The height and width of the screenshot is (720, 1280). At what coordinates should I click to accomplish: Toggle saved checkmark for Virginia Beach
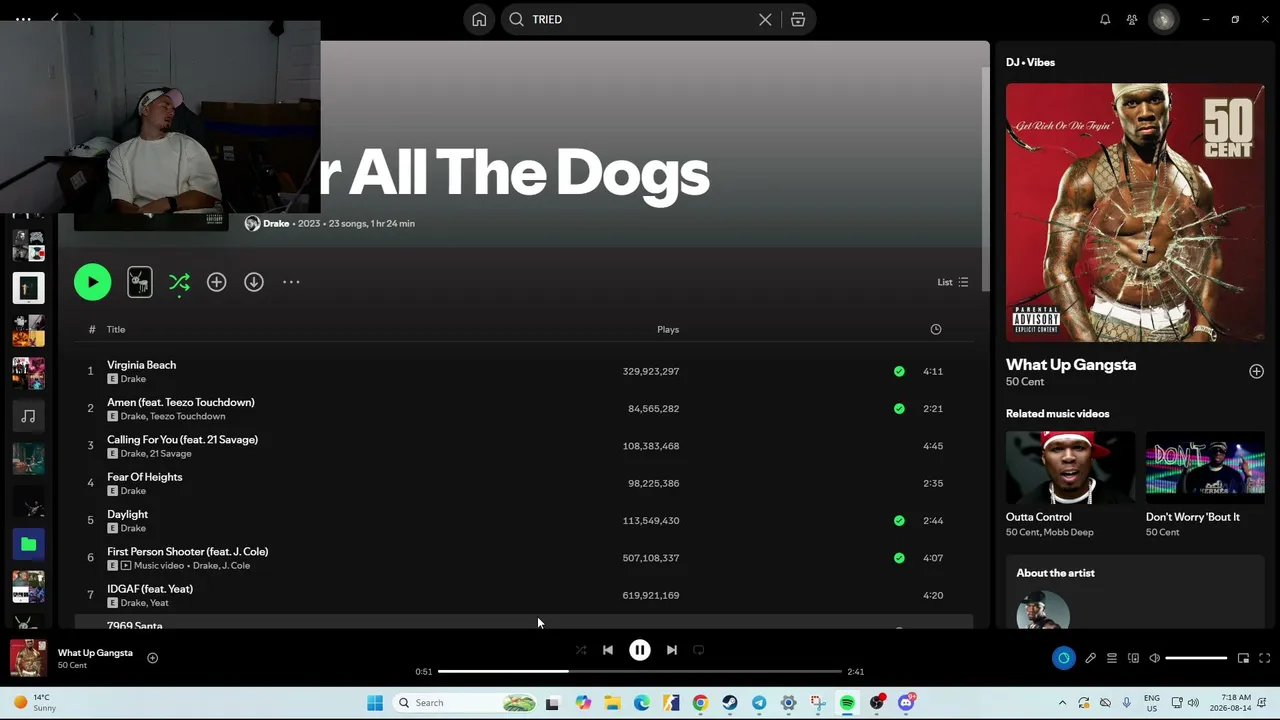click(899, 371)
